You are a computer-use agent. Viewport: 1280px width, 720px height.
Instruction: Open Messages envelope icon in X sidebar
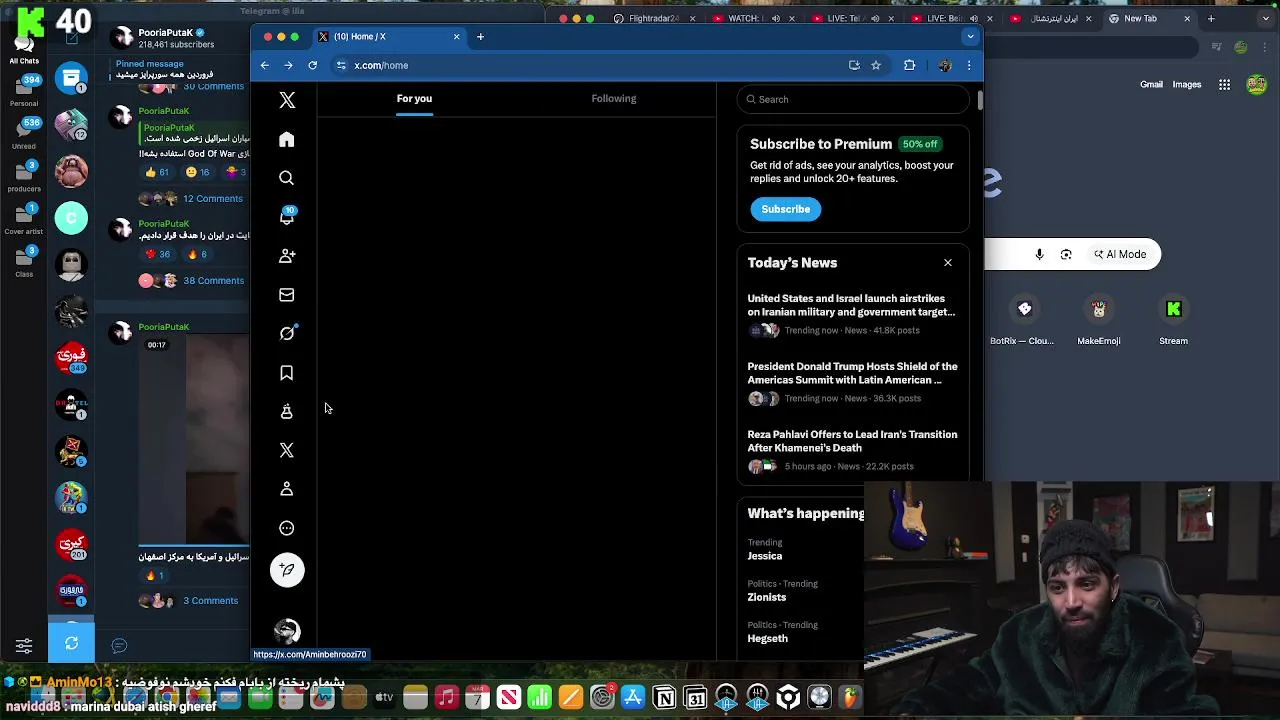287,295
